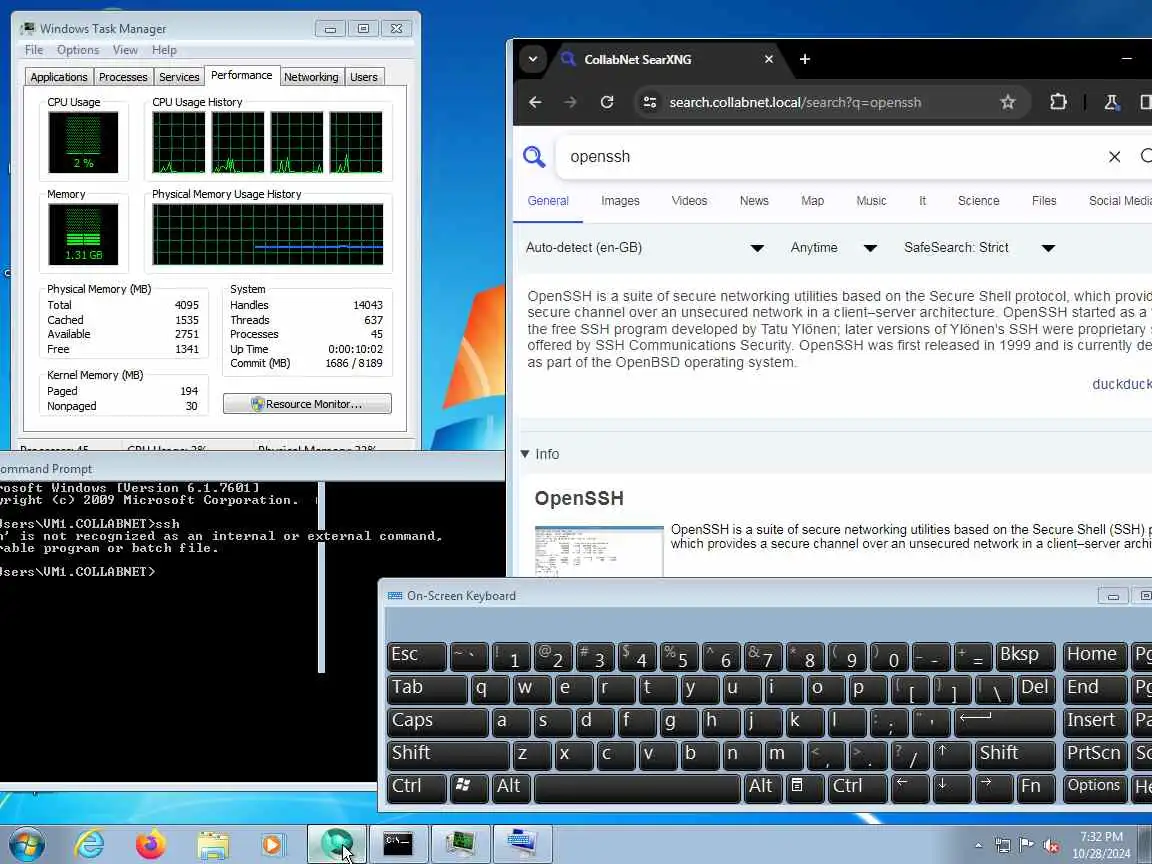Open Windows Media Player from taskbar
The image size is (1152, 864).
pos(273,844)
